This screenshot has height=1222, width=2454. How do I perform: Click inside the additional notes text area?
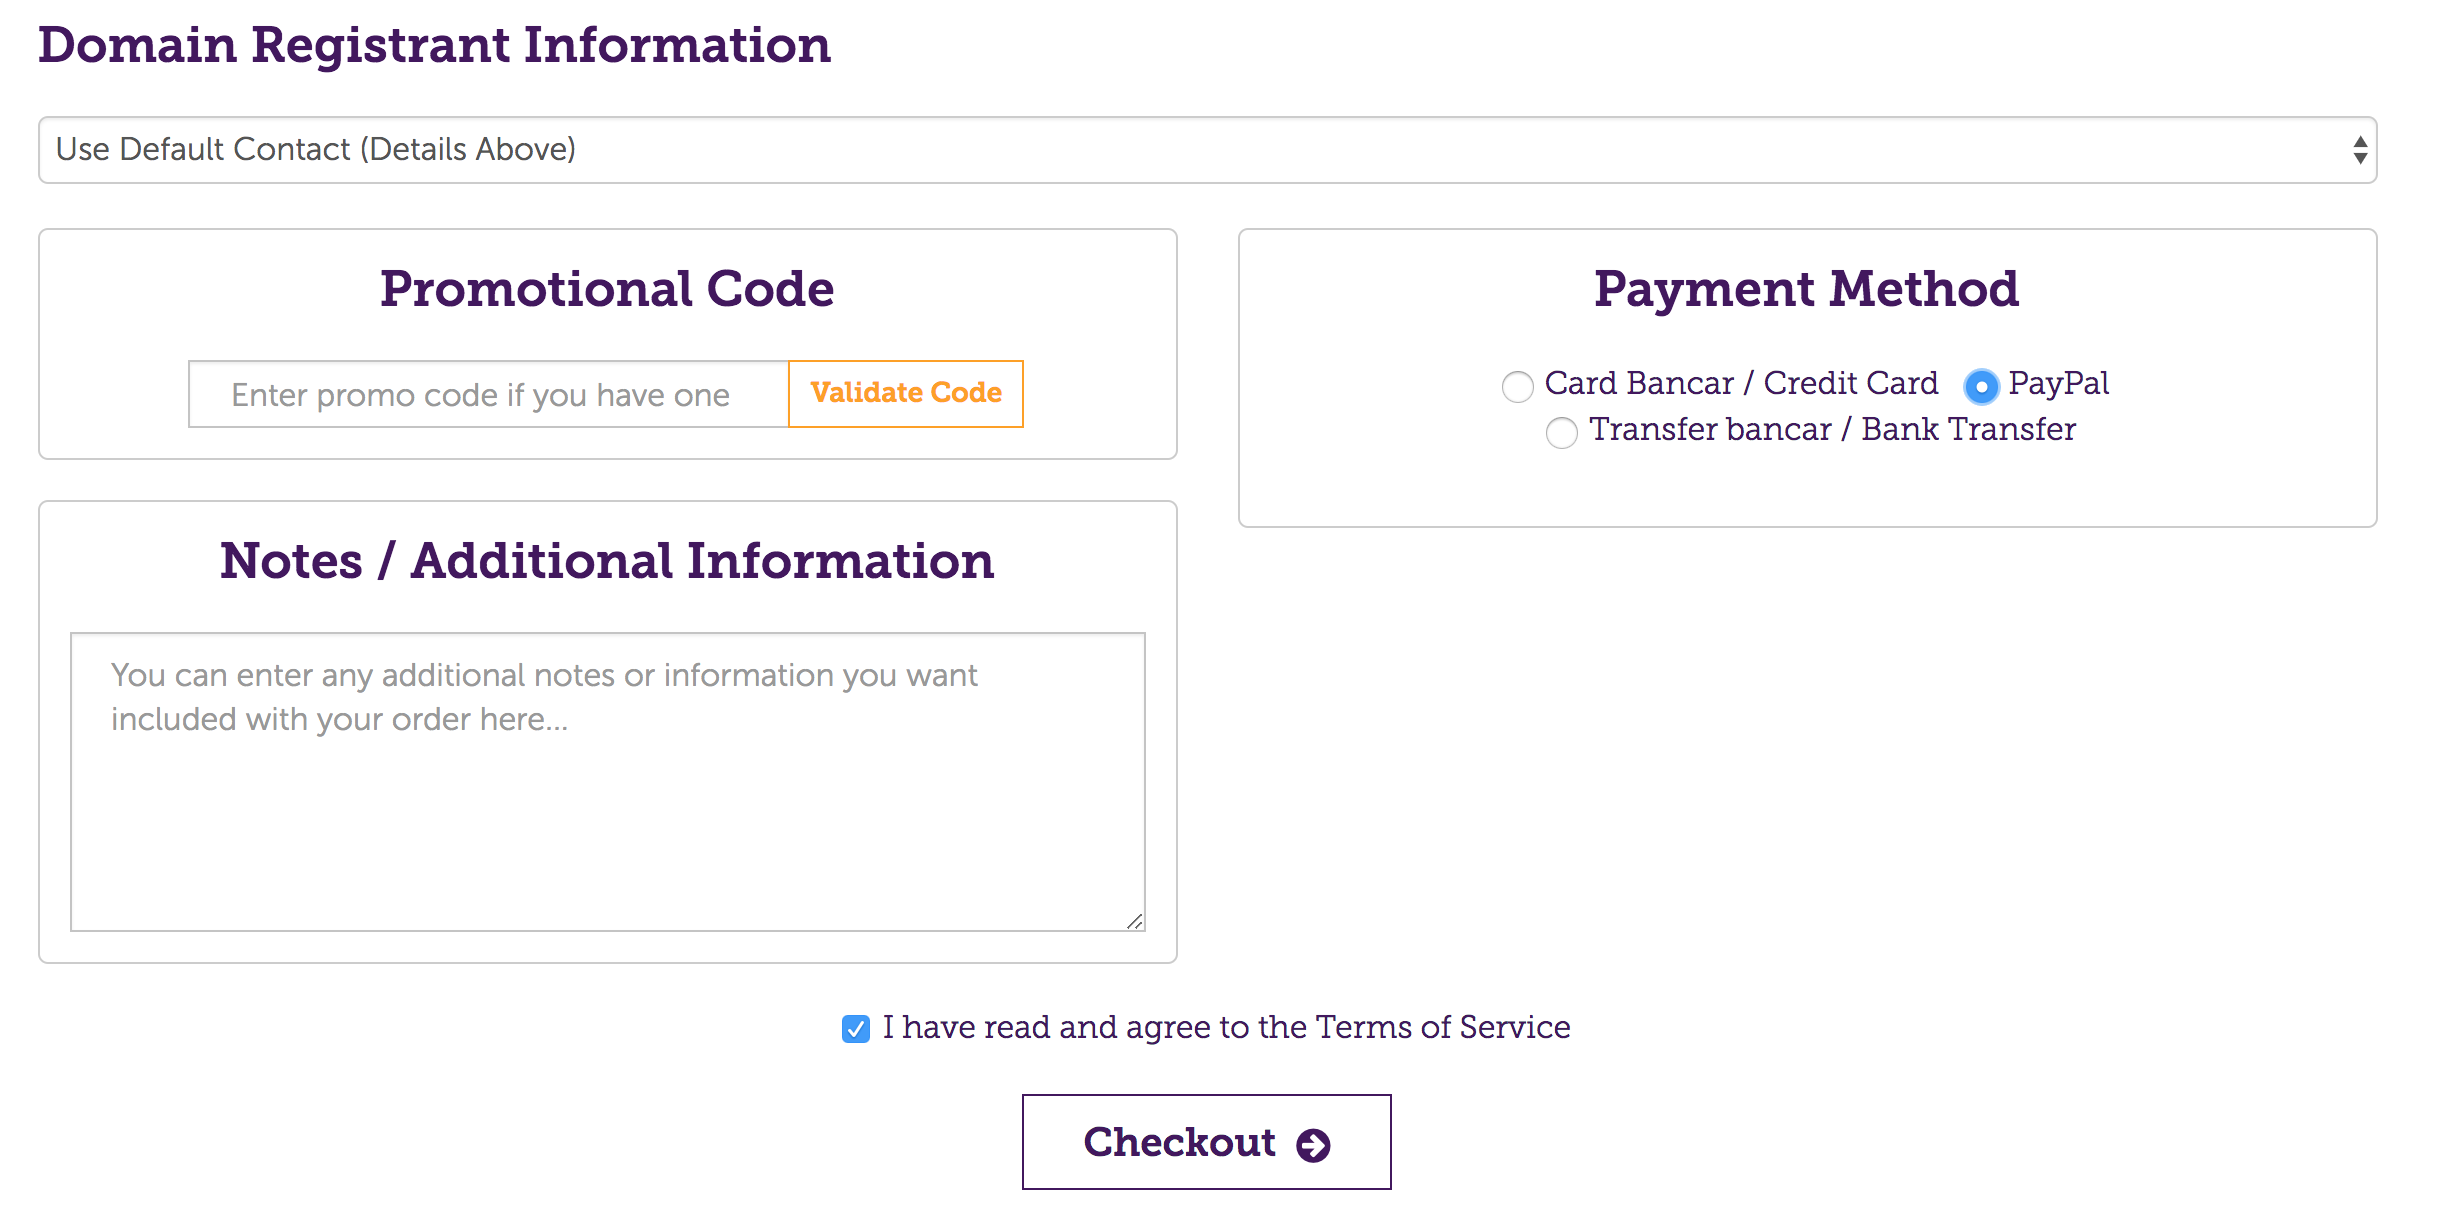pos(607,782)
